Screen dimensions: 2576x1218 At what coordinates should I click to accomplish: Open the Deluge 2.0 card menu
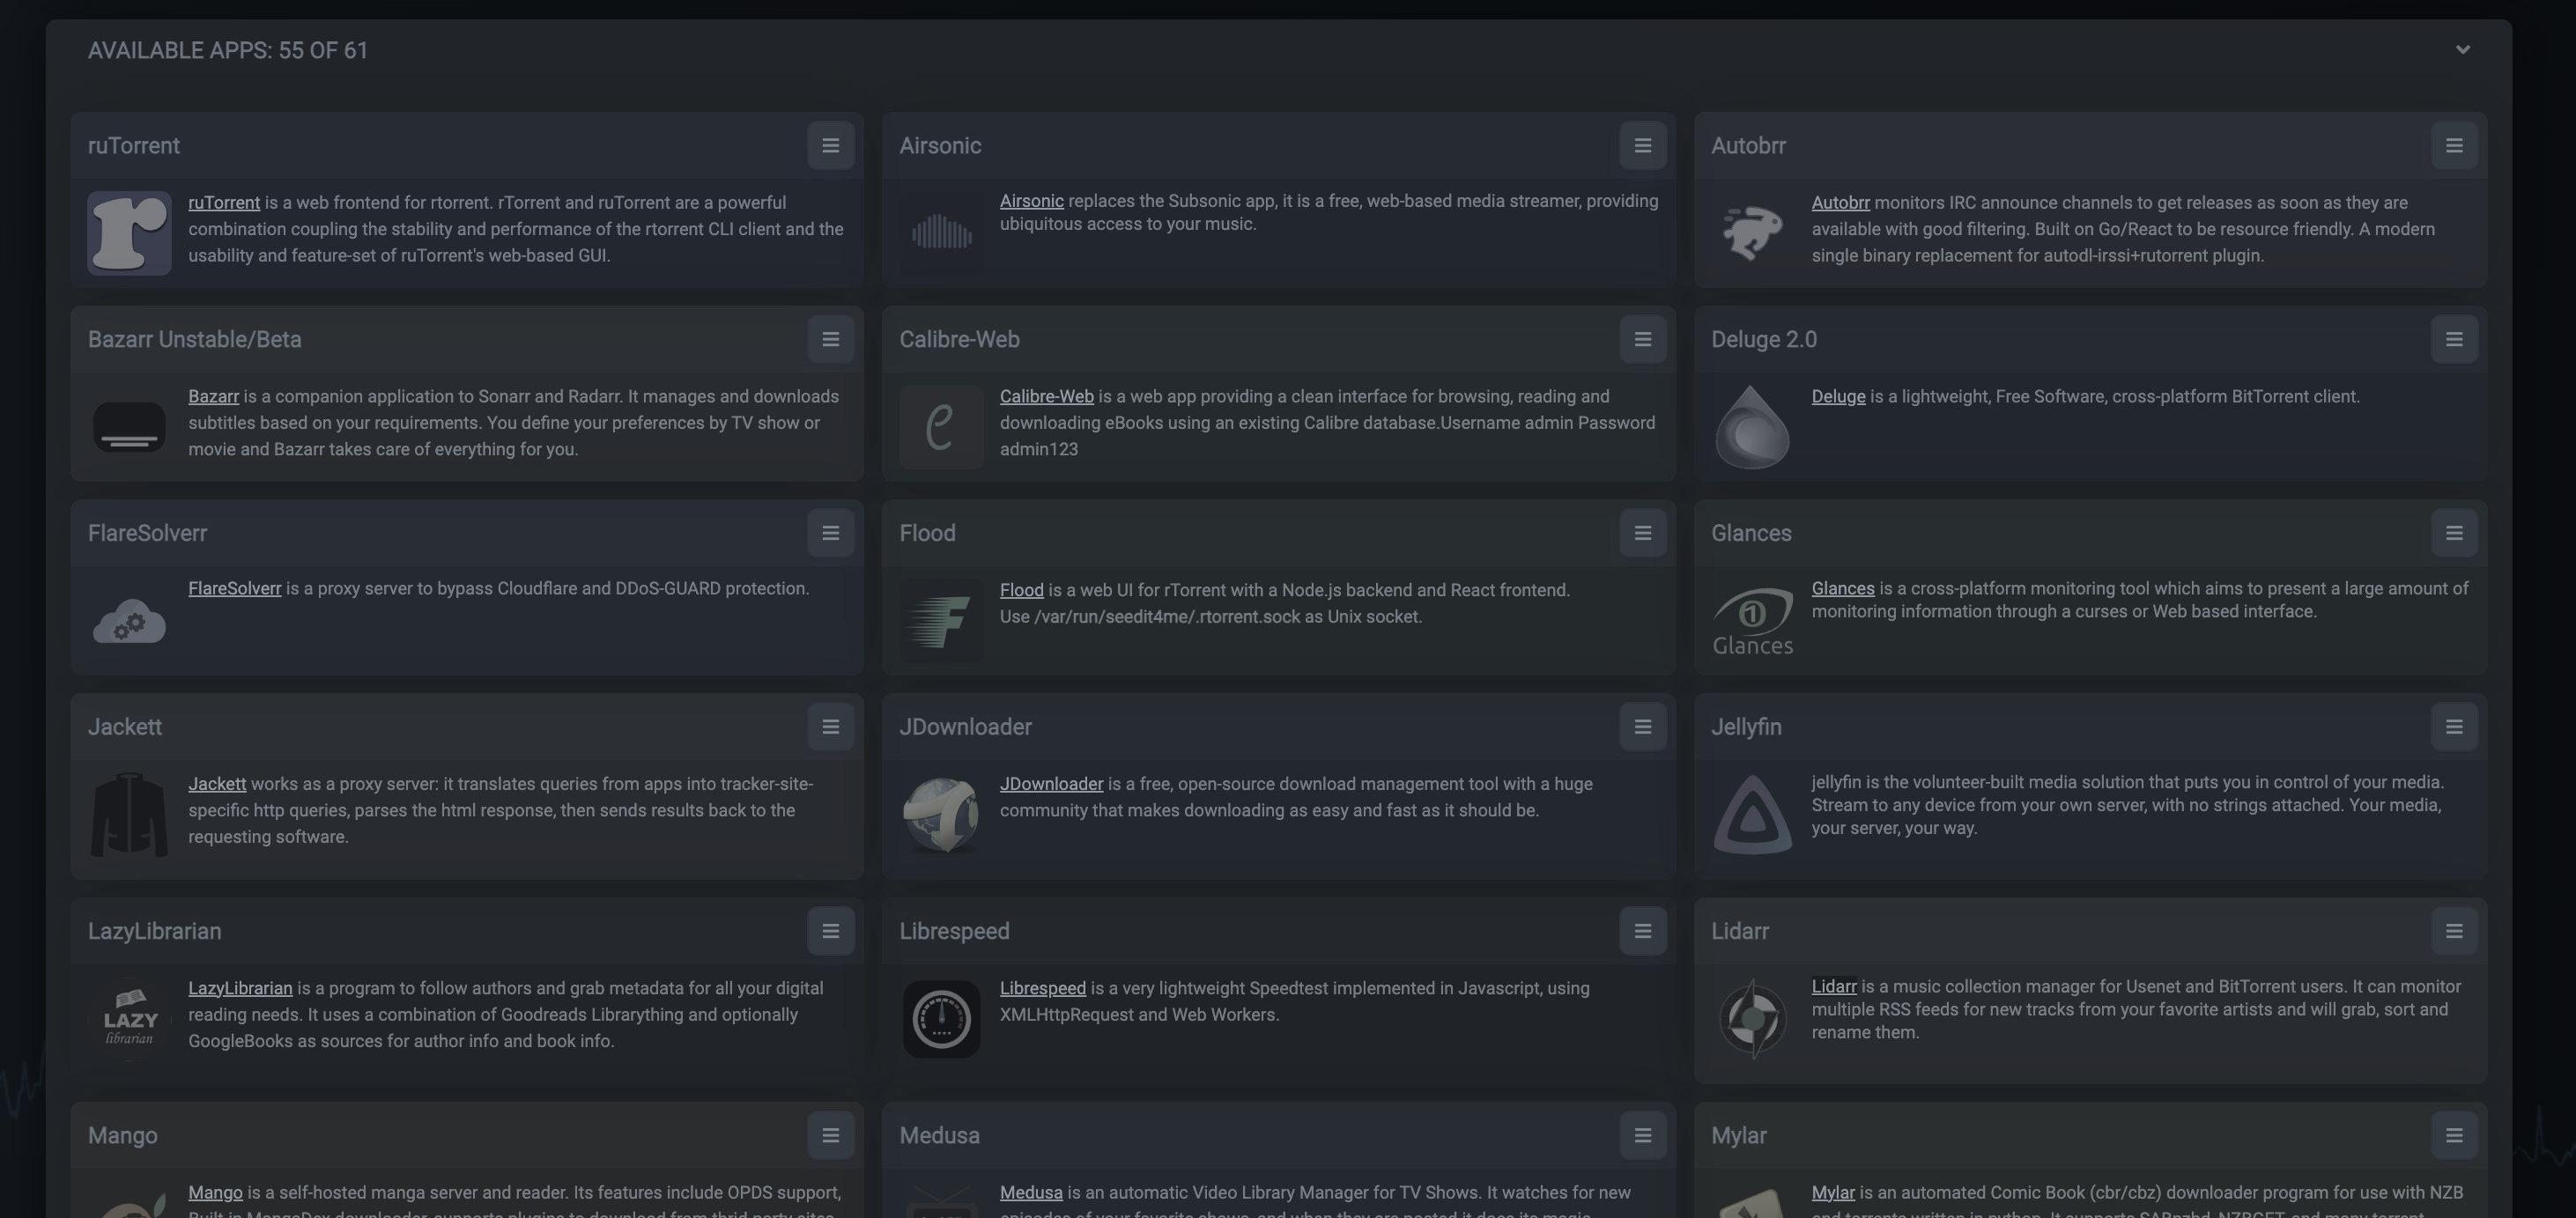2454,340
